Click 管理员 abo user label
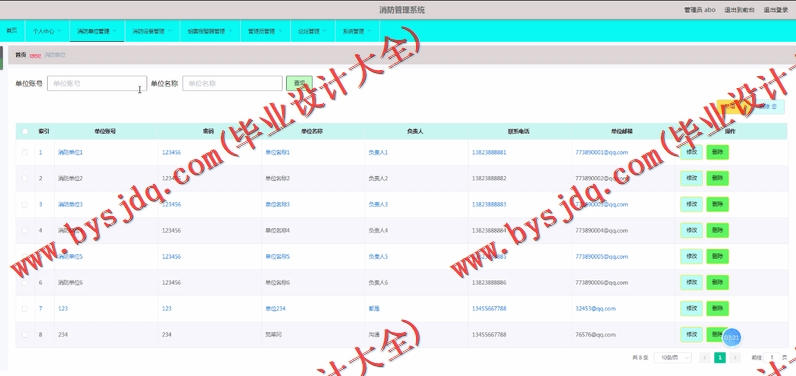Image resolution: width=796 pixels, height=376 pixels. pos(700,10)
